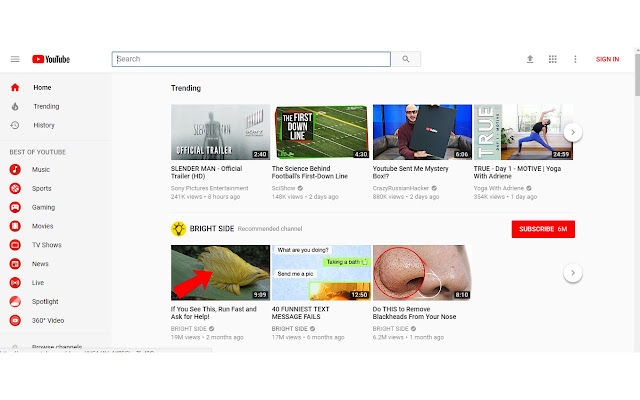Screen dimensions: 640x400
Task: Open TV Shows sidebar label
Action: pyautogui.click(x=47, y=245)
